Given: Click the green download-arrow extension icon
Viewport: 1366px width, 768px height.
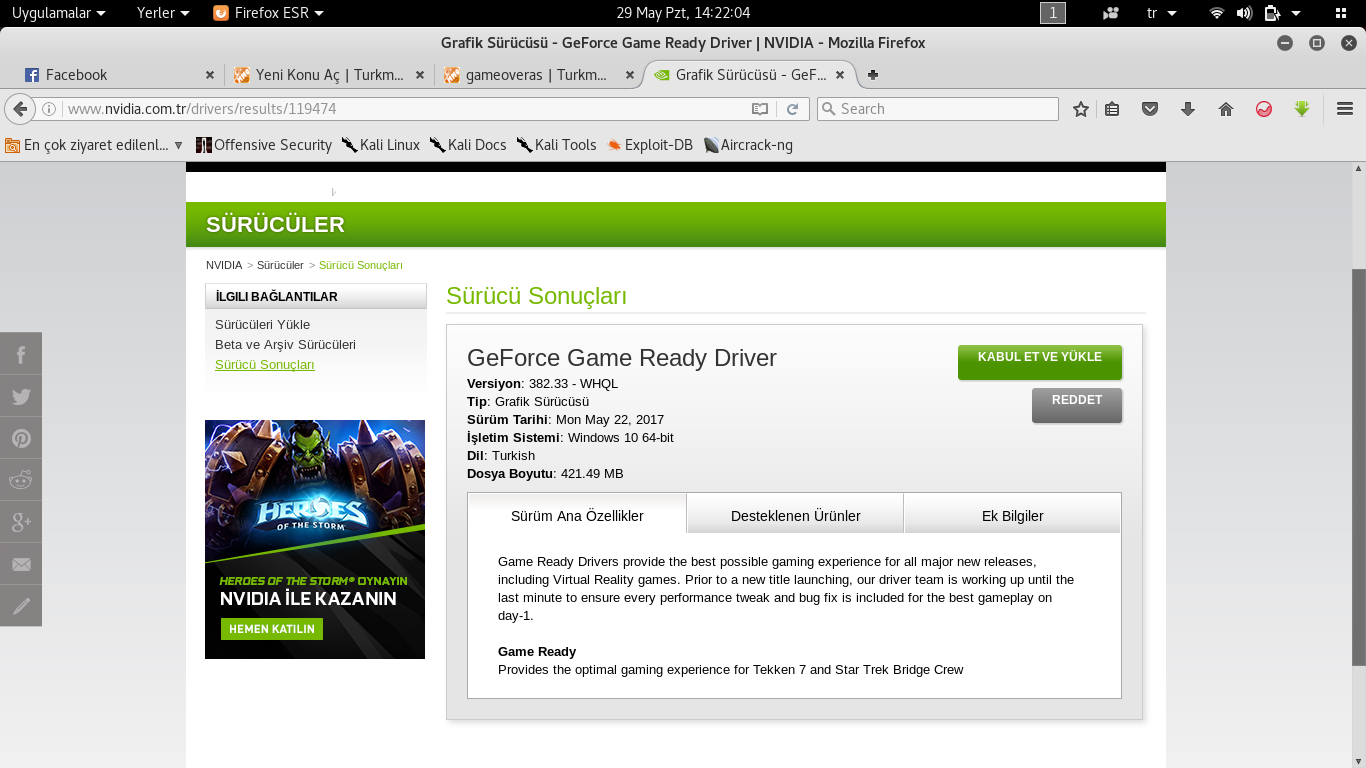Looking at the screenshot, I should pyautogui.click(x=1302, y=109).
